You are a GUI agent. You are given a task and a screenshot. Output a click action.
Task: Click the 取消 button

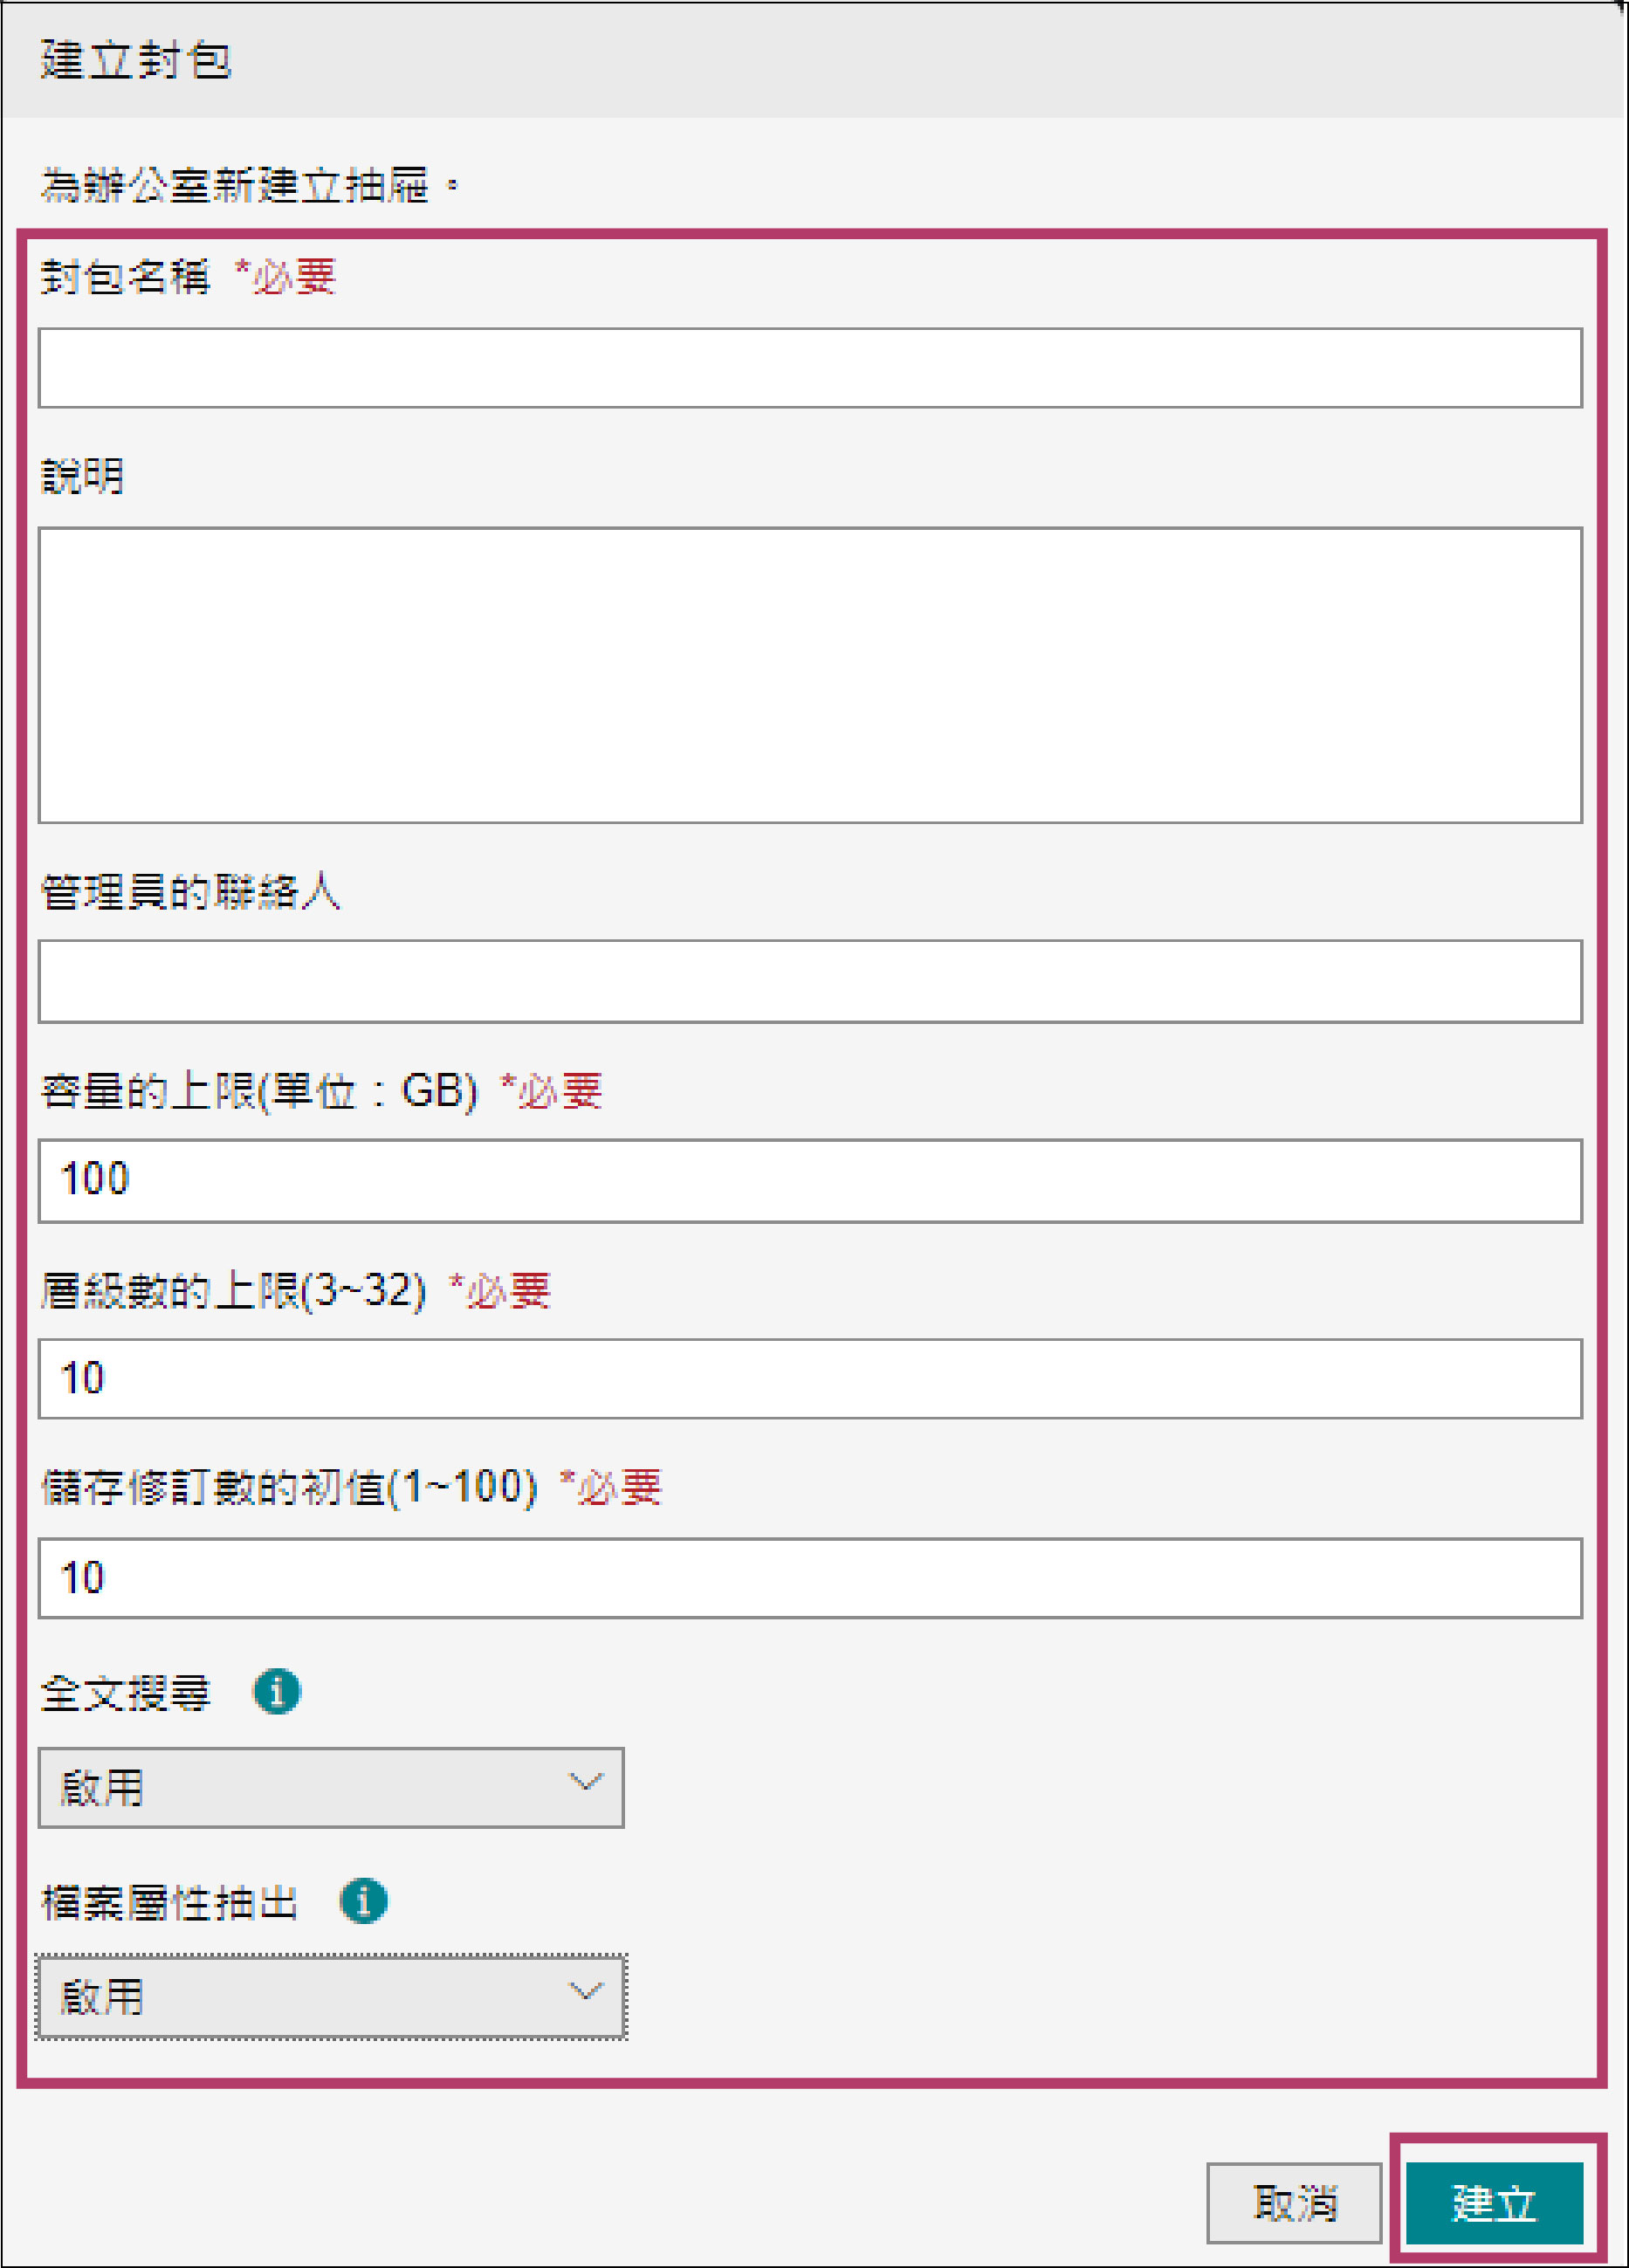1294,2203
